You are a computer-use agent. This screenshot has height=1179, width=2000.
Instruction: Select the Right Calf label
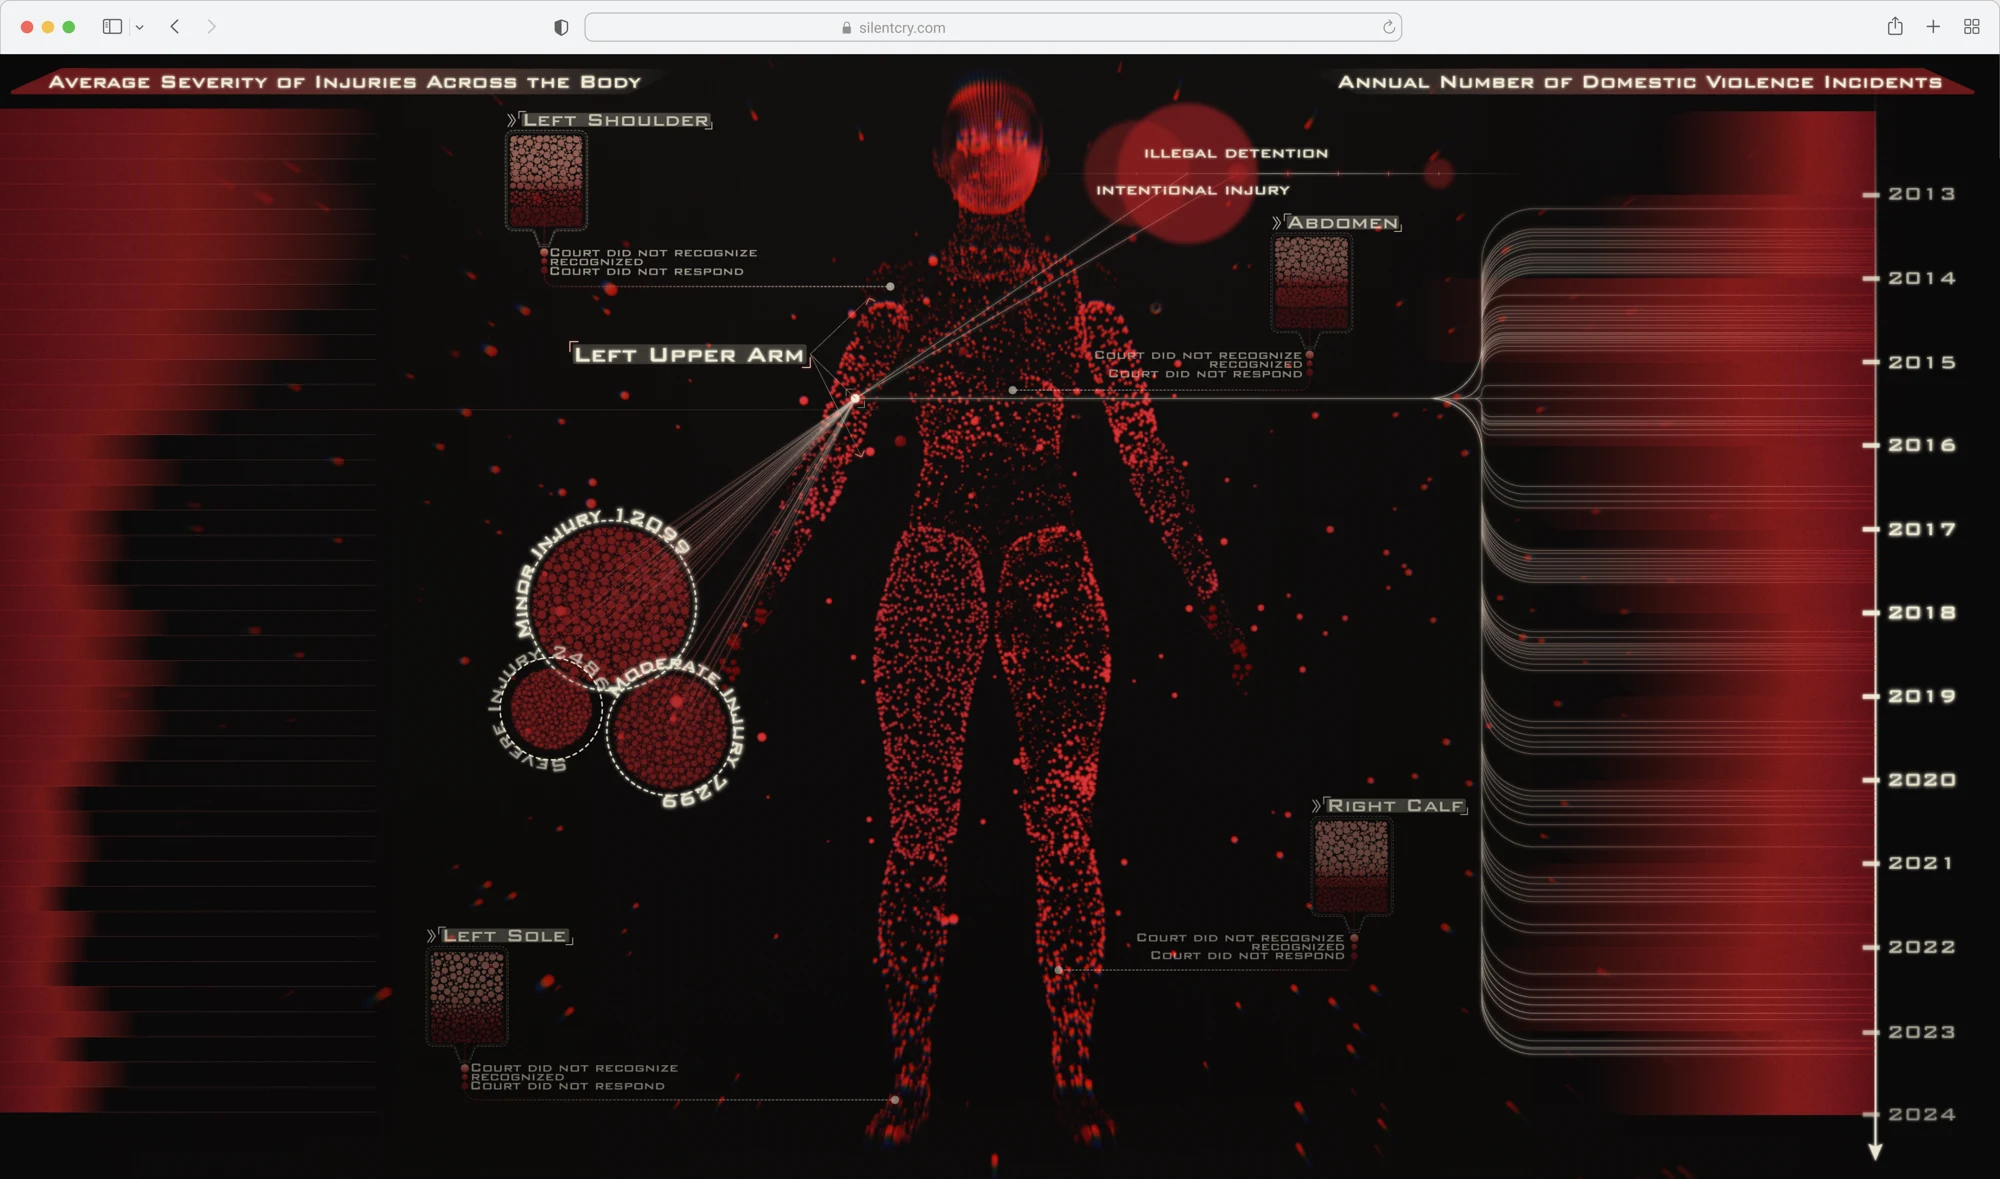pyautogui.click(x=1395, y=806)
